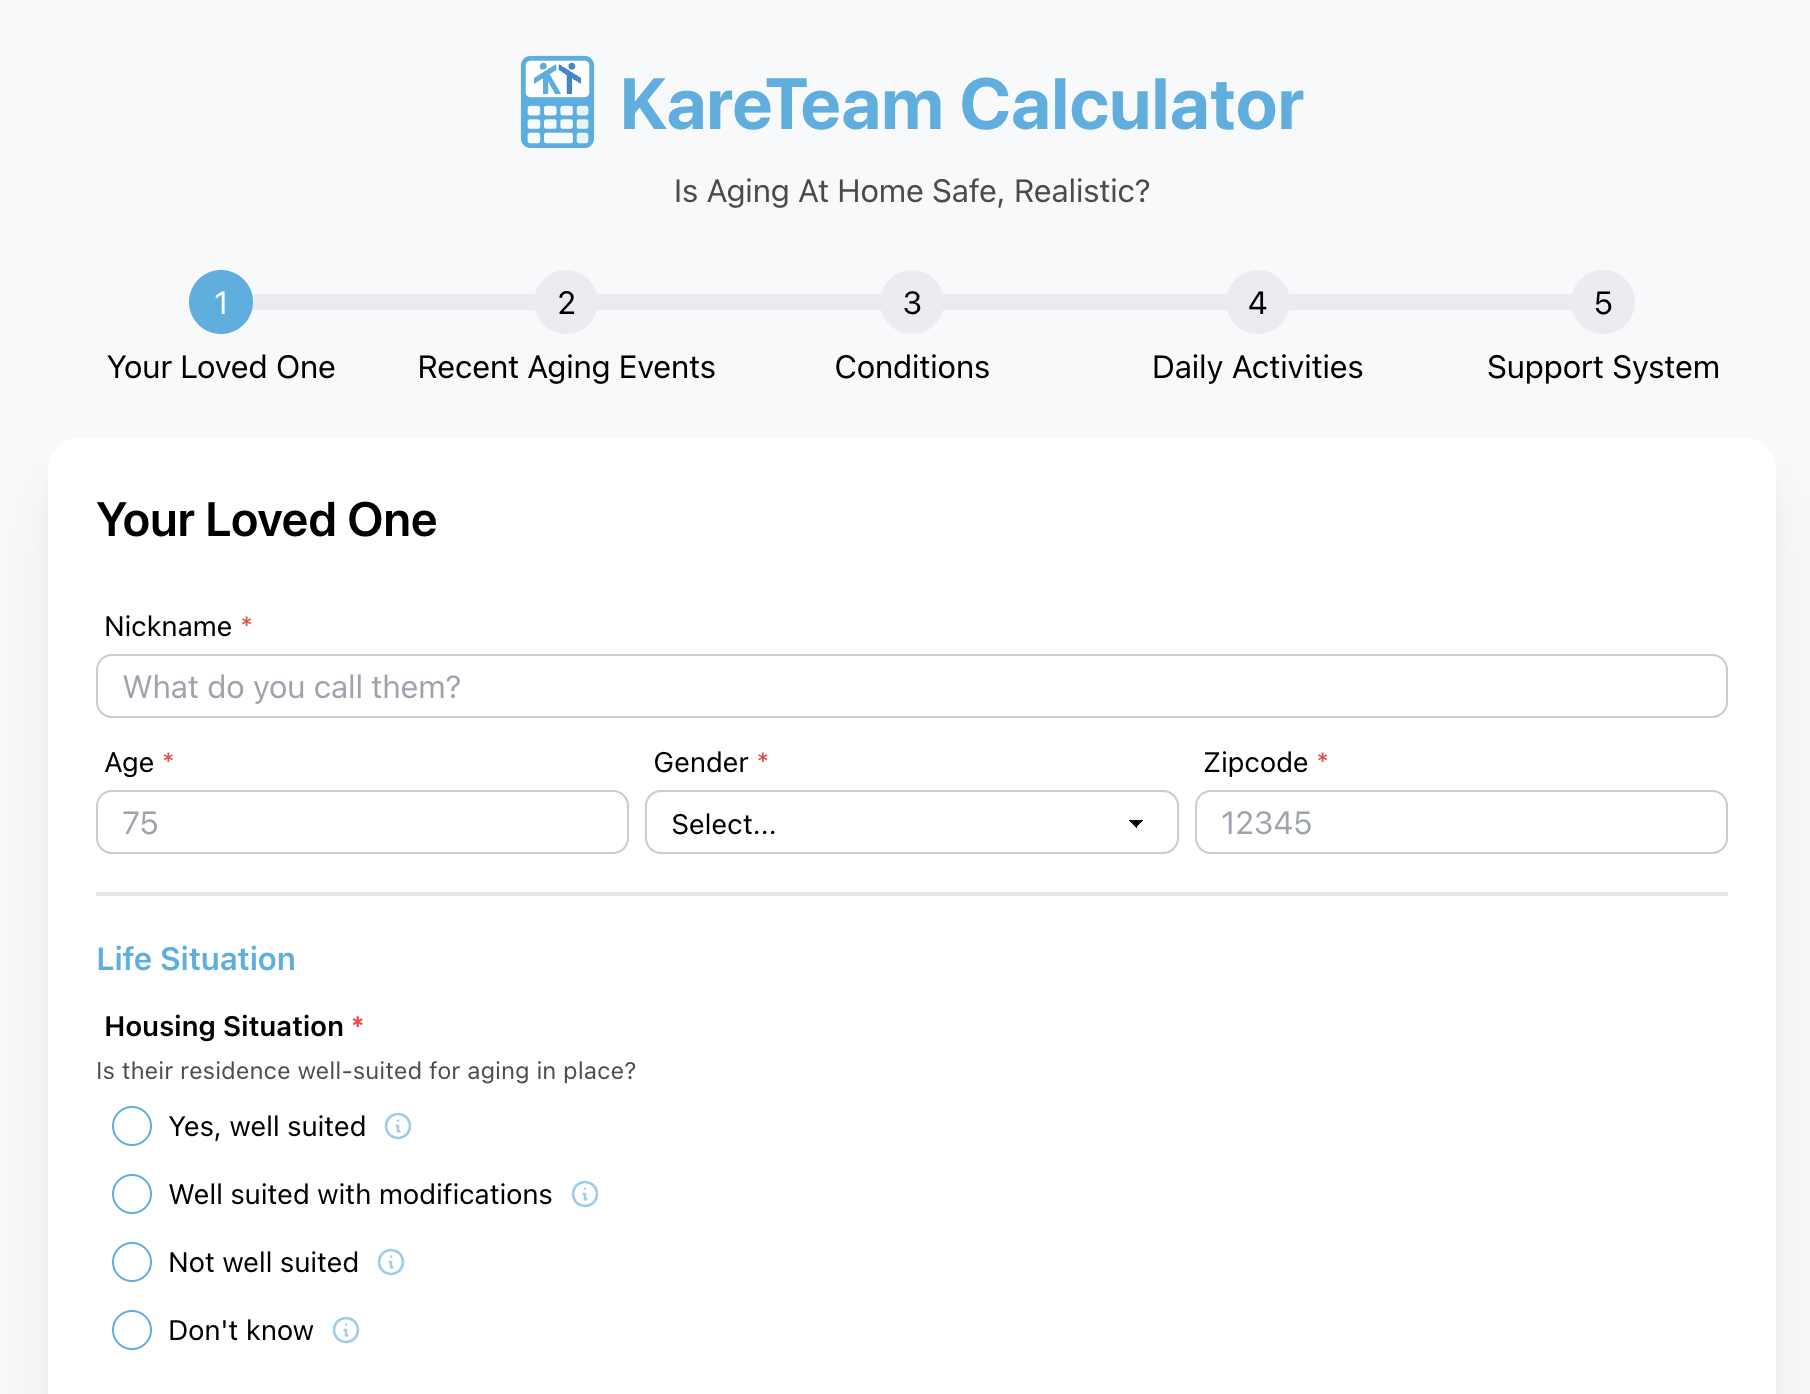The width and height of the screenshot is (1810, 1394).
Task: Click the "Your Loved One" form heading
Action: (267, 520)
